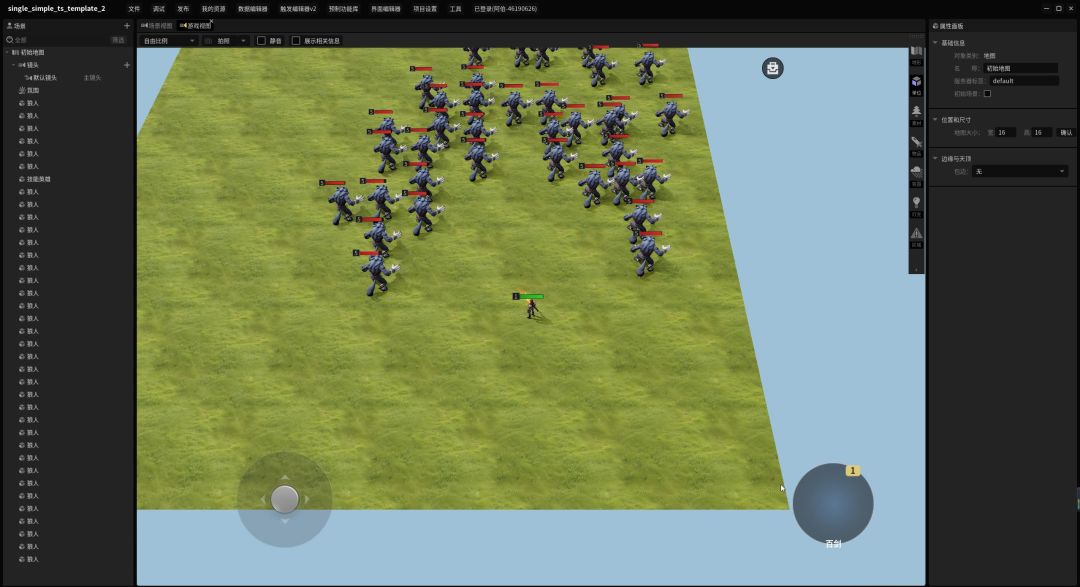Click the virtual joystick knob
1080x587 pixels.
tap(285, 498)
